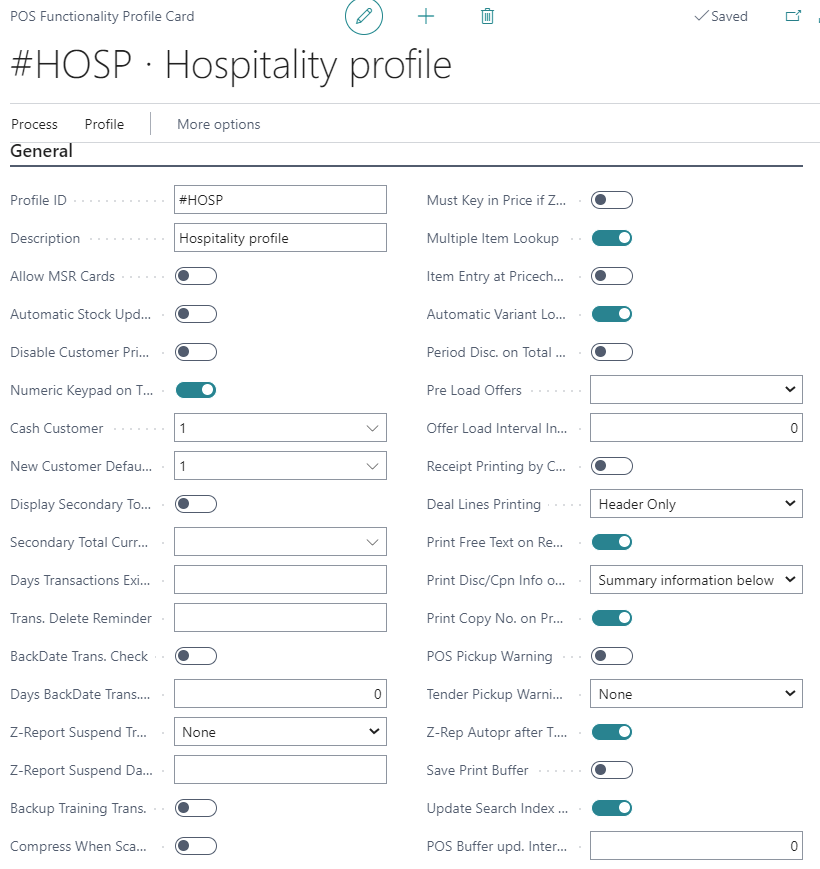Open the Profile menu
This screenshot has height=869, width=820.
coord(104,124)
